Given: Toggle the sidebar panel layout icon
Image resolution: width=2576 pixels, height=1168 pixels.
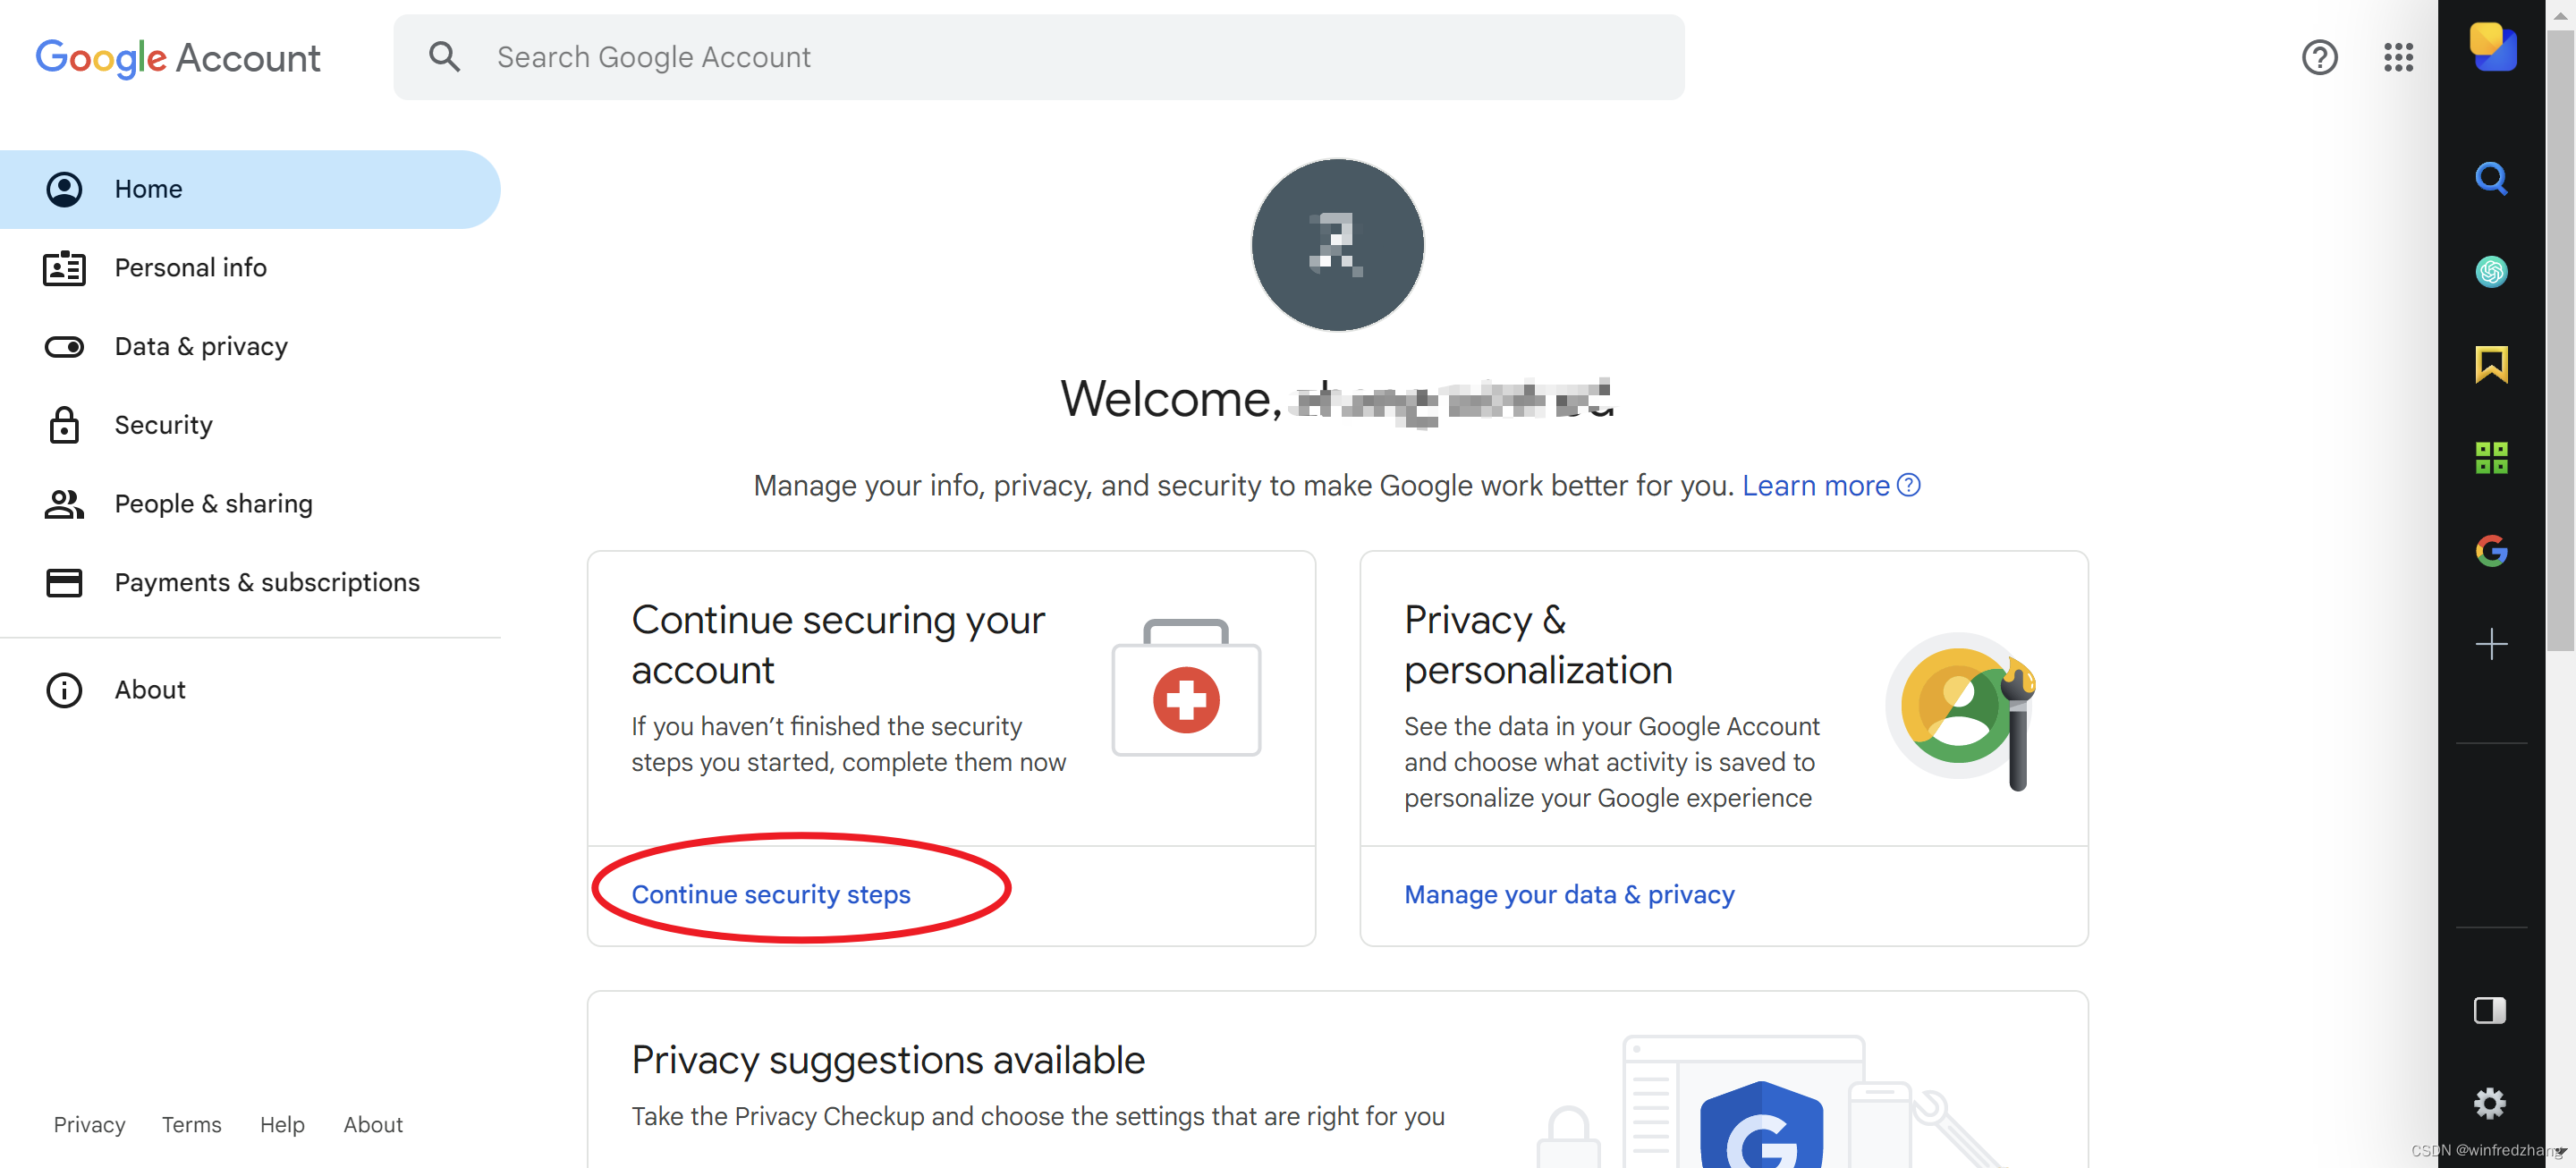Looking at the screenshot, I should tap(2490, 1010).
